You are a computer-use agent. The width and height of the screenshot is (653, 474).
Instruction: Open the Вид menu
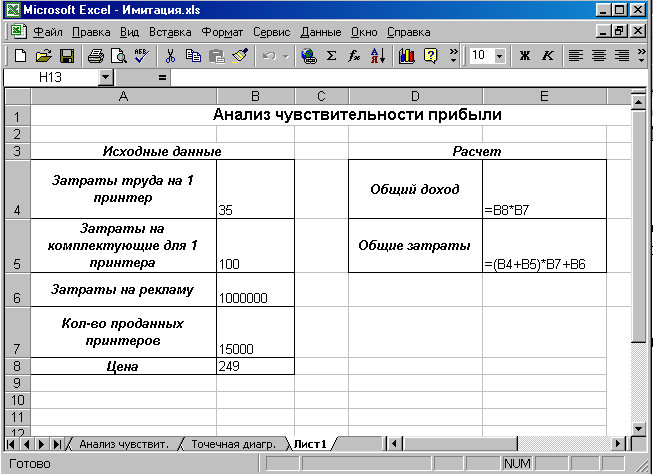point(130,32)
